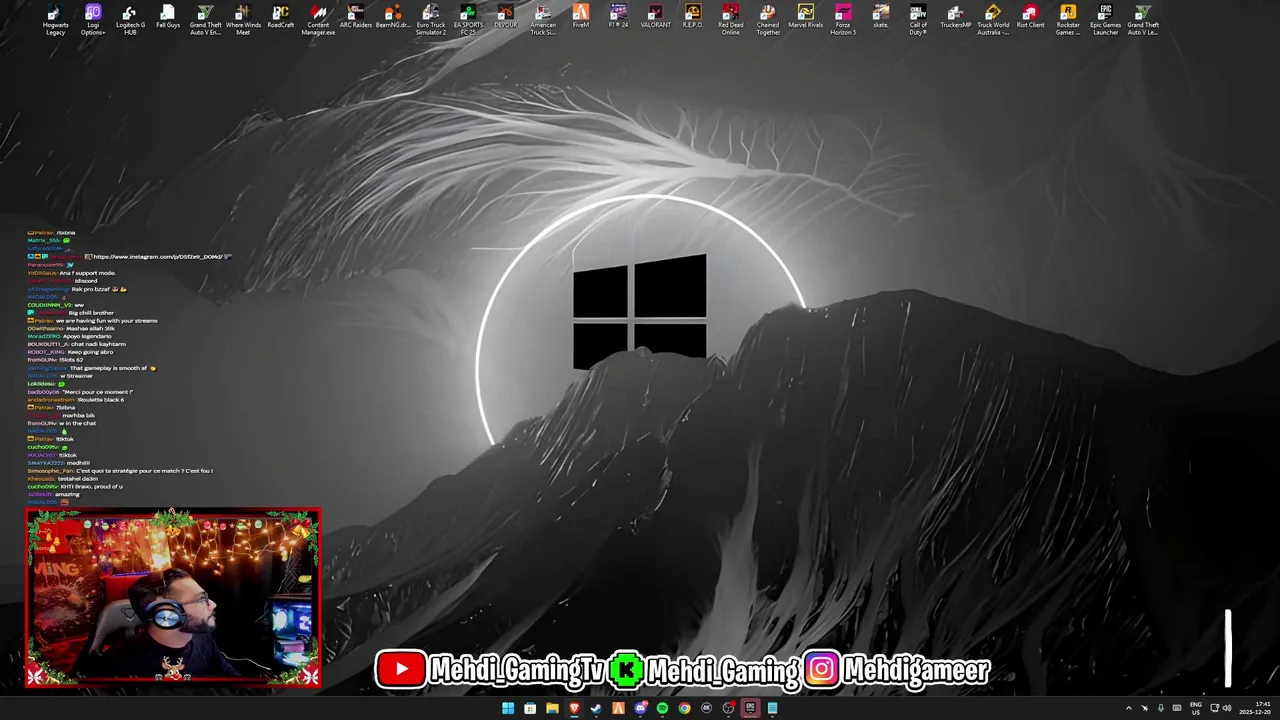This screenshot has width=1280, height=720.
Task: Select the skate. desktop icon
Action: point(881,17)
